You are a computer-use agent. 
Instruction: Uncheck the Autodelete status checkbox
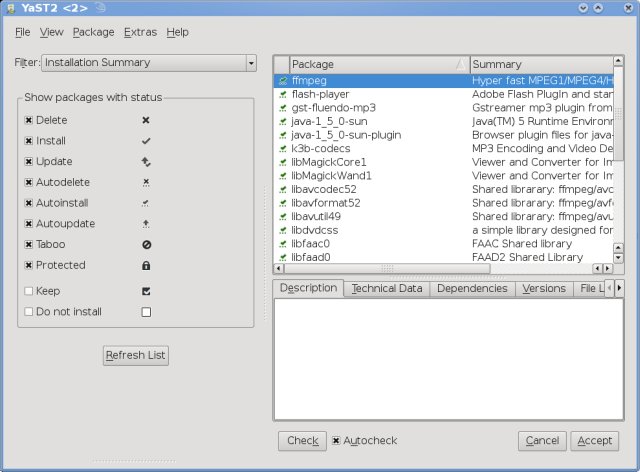point(29,182)
